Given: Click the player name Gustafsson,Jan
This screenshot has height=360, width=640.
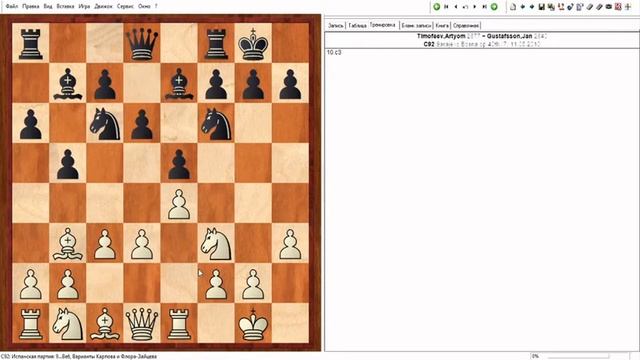Looking at the screenshot, I should coord(509,36).
